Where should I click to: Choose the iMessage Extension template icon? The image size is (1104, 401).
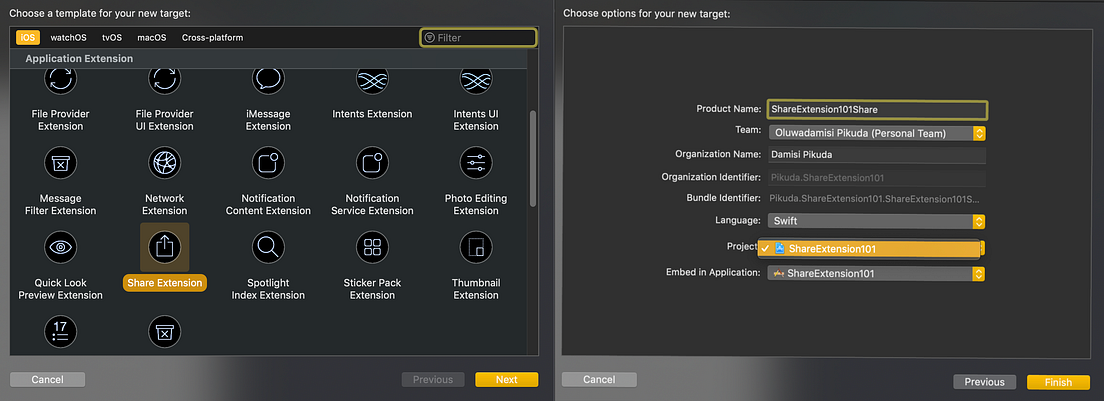pos(268,81)
